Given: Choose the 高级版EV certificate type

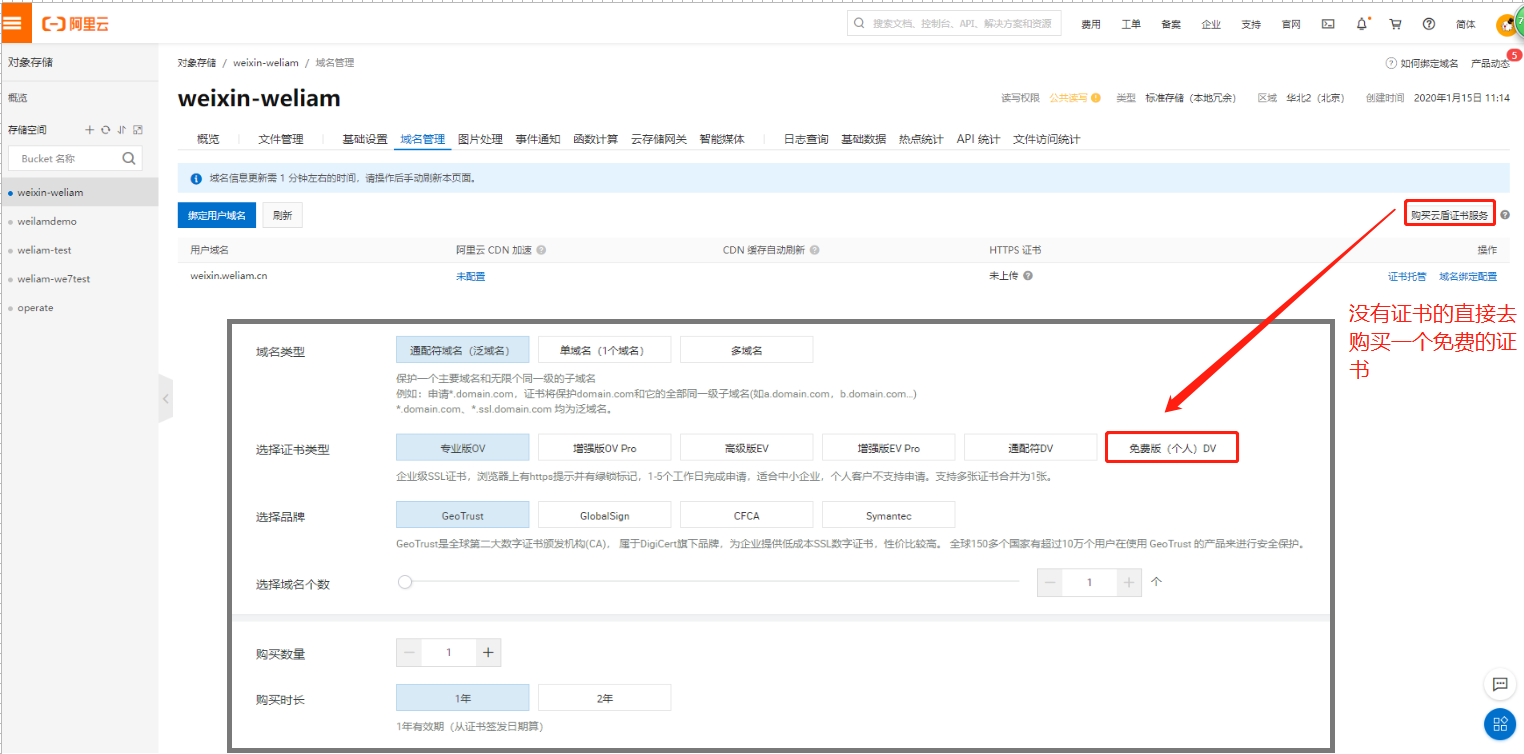Looking at the screenshot, I should (746, 448).
